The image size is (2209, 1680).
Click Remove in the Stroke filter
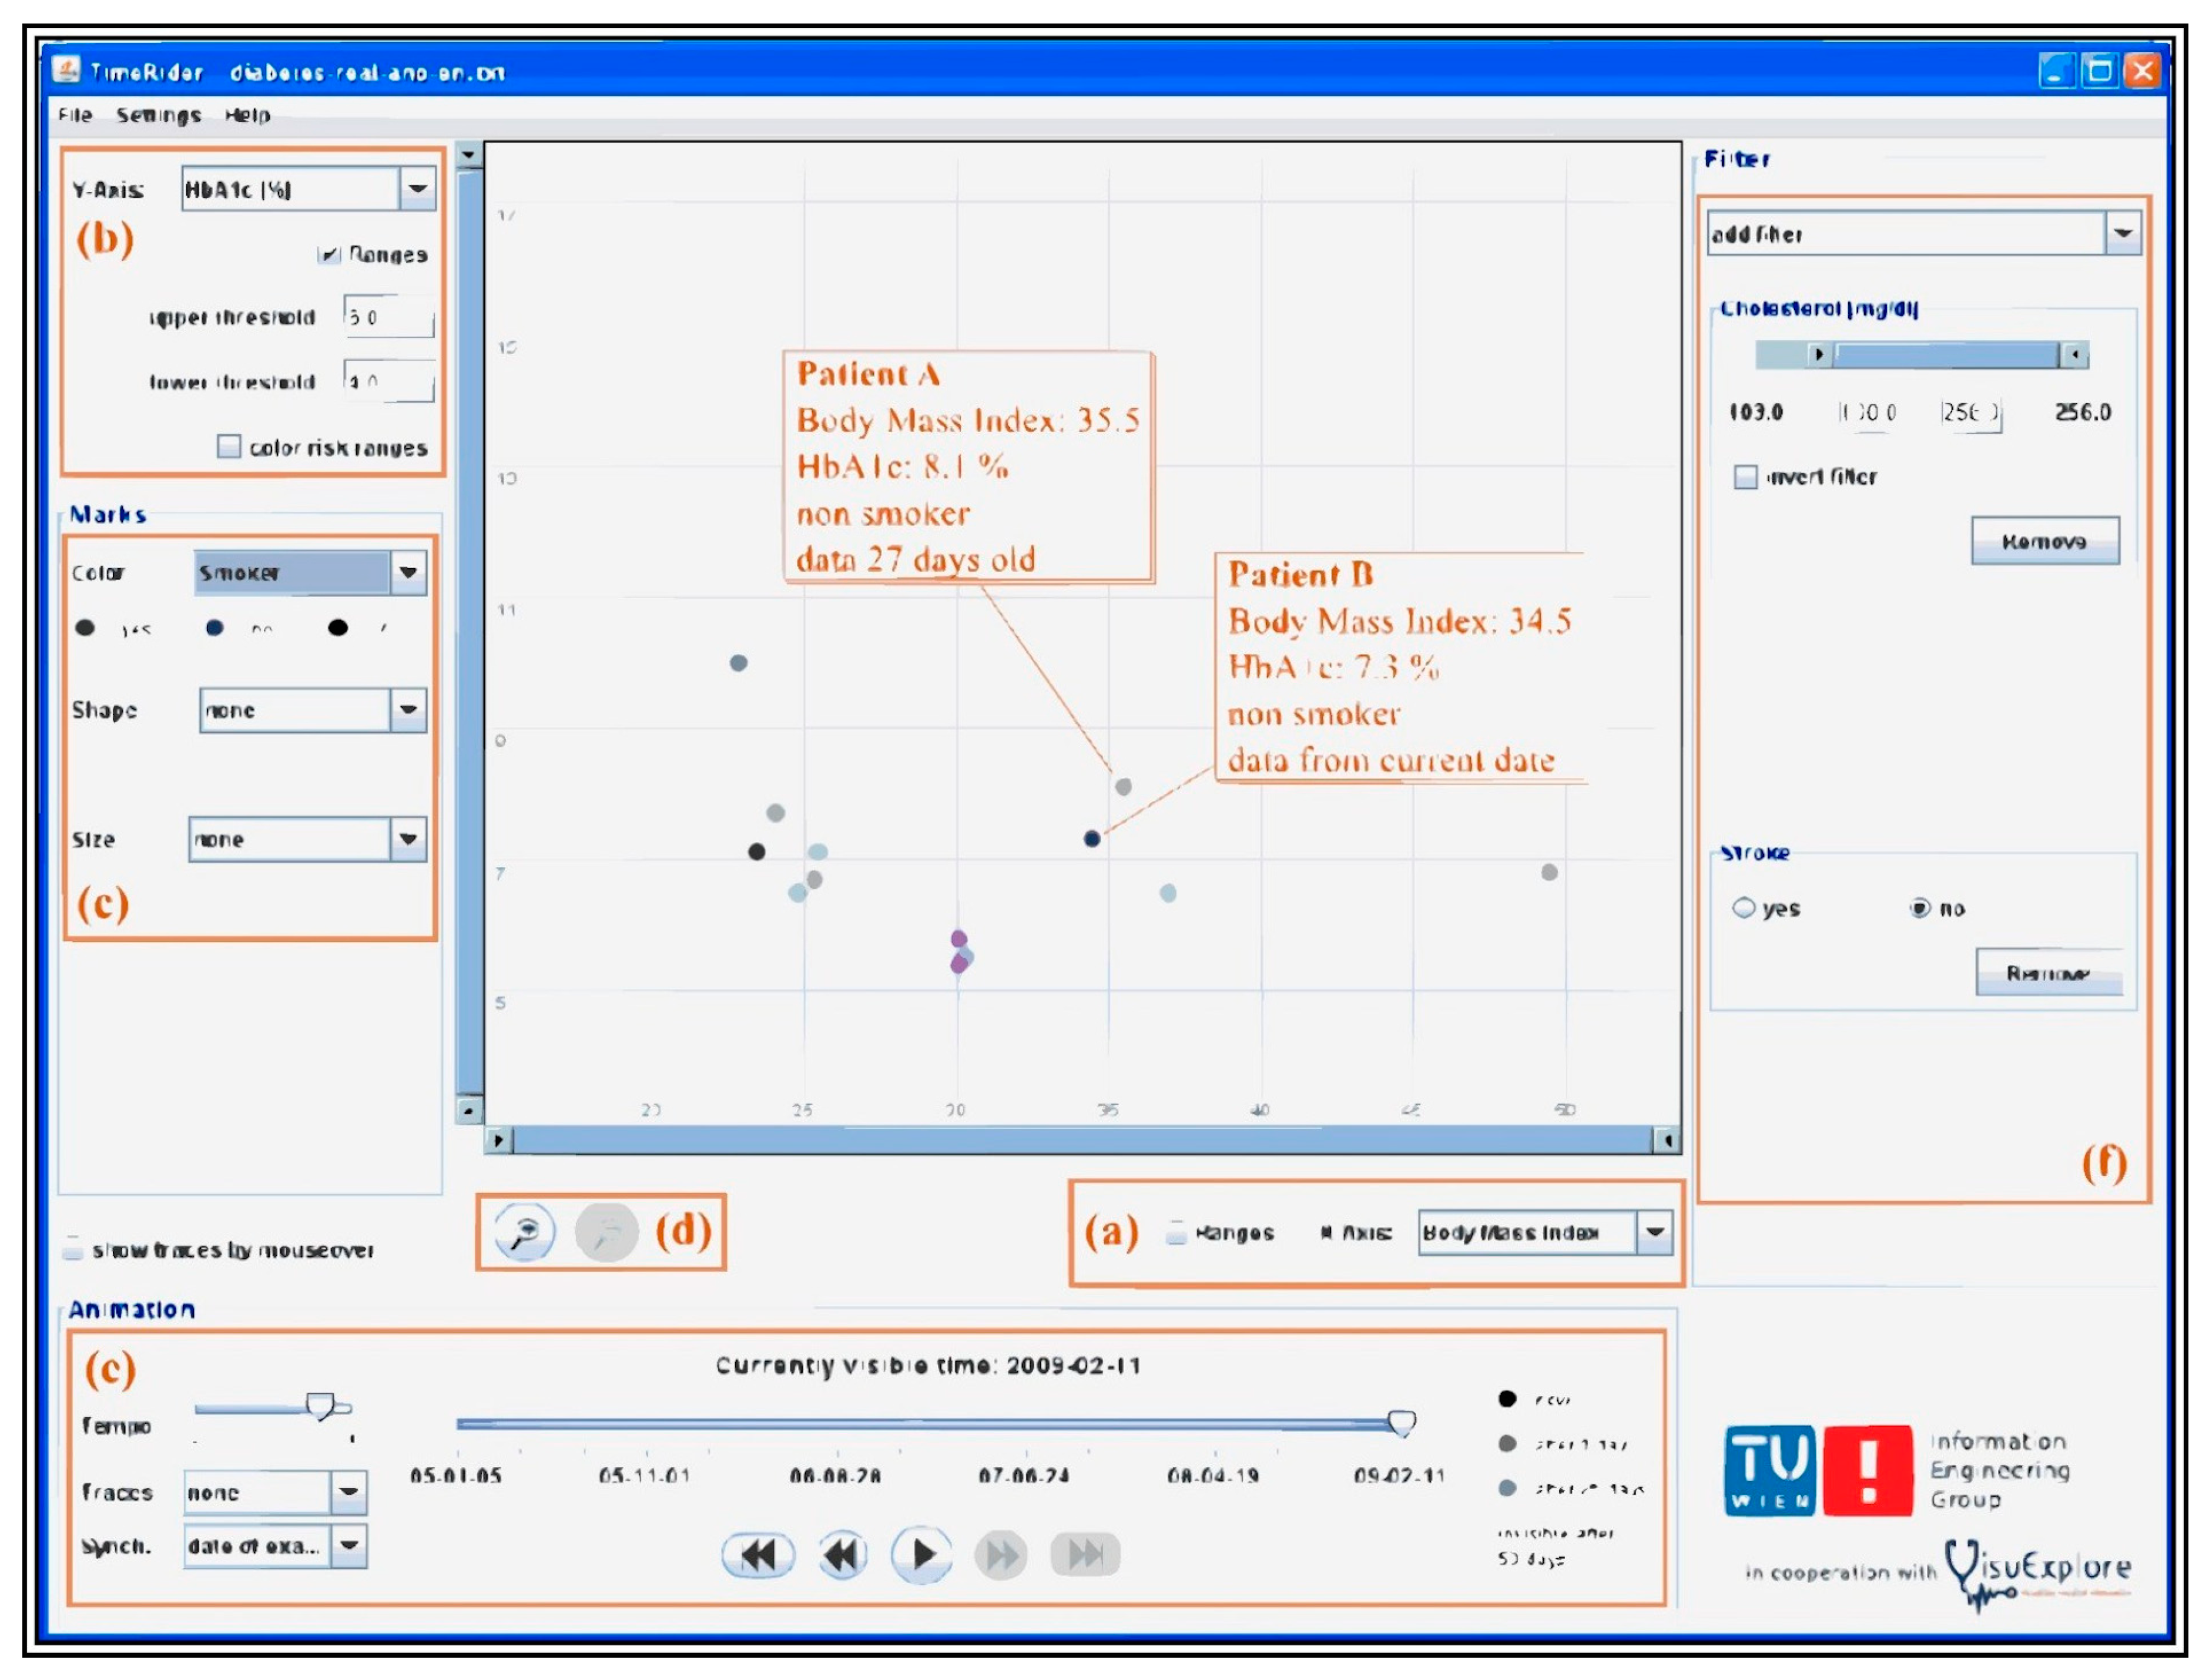point(2048,973)
